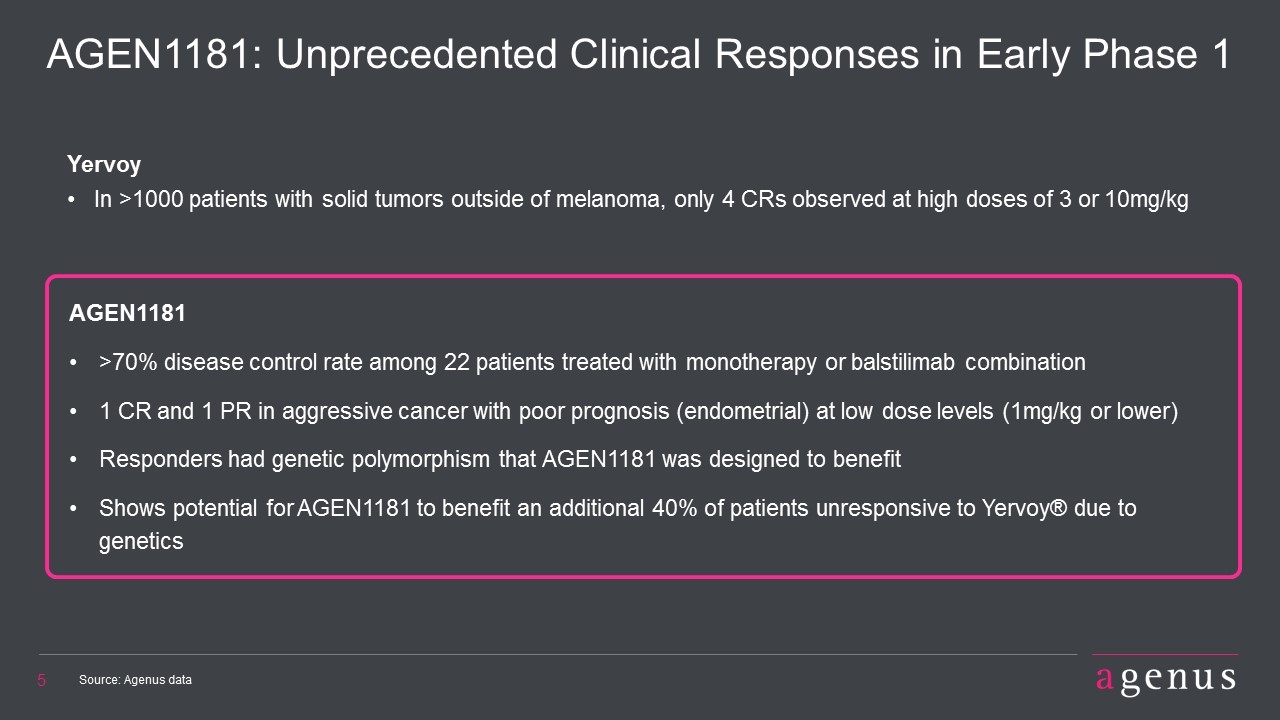Viewport: 1280px width, 720px height.
Task: Click the gray footer divider line
Action: [x=558, y=655]
